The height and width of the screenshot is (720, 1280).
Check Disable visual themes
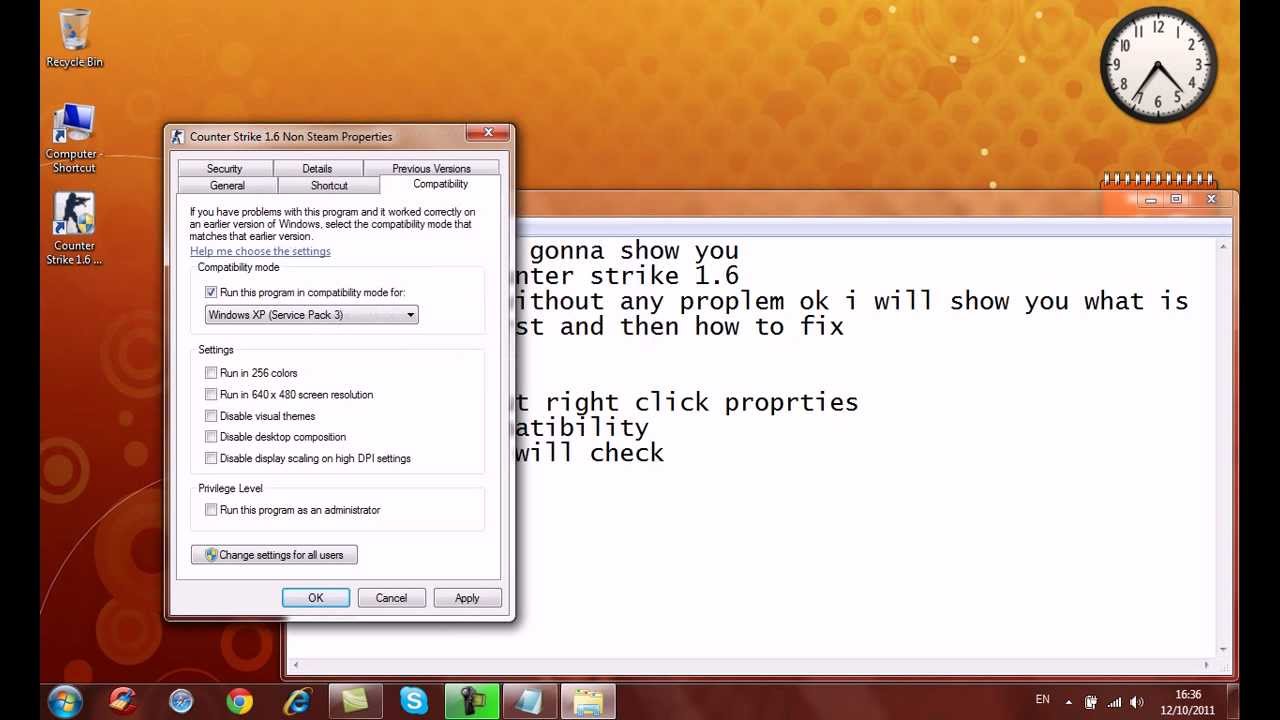(x=211, y=416)
